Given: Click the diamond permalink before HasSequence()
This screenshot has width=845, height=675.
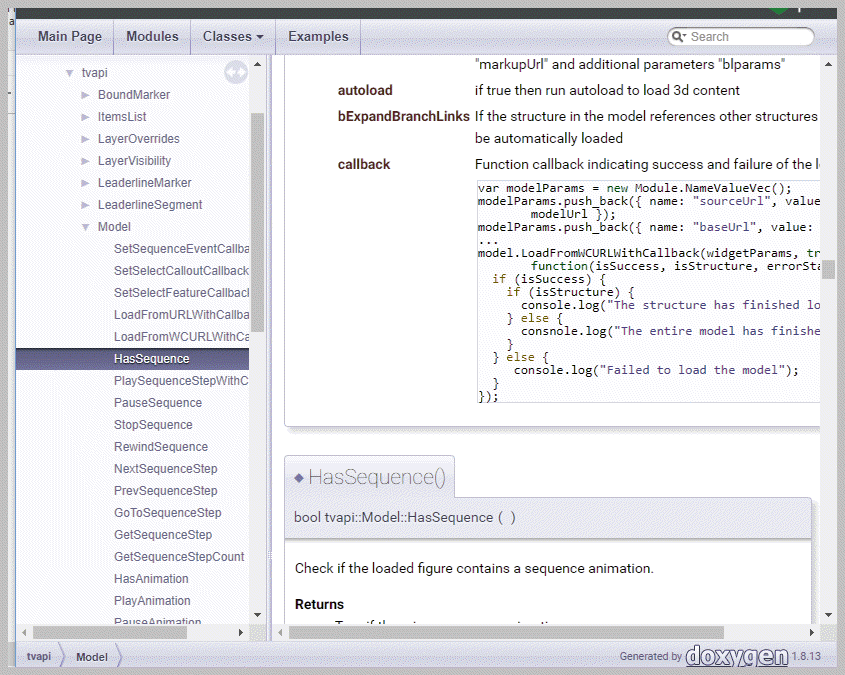Looking at the screenshot, I should coord(299,478).
